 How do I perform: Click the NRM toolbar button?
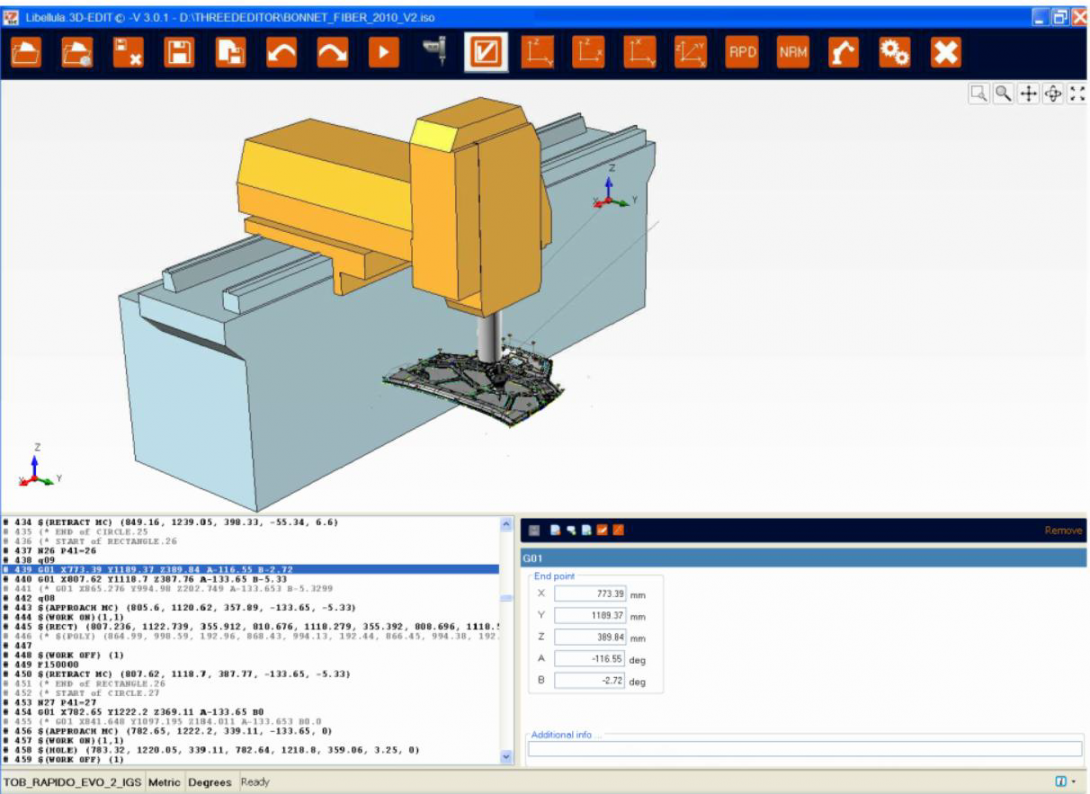[x=792, y=52]
